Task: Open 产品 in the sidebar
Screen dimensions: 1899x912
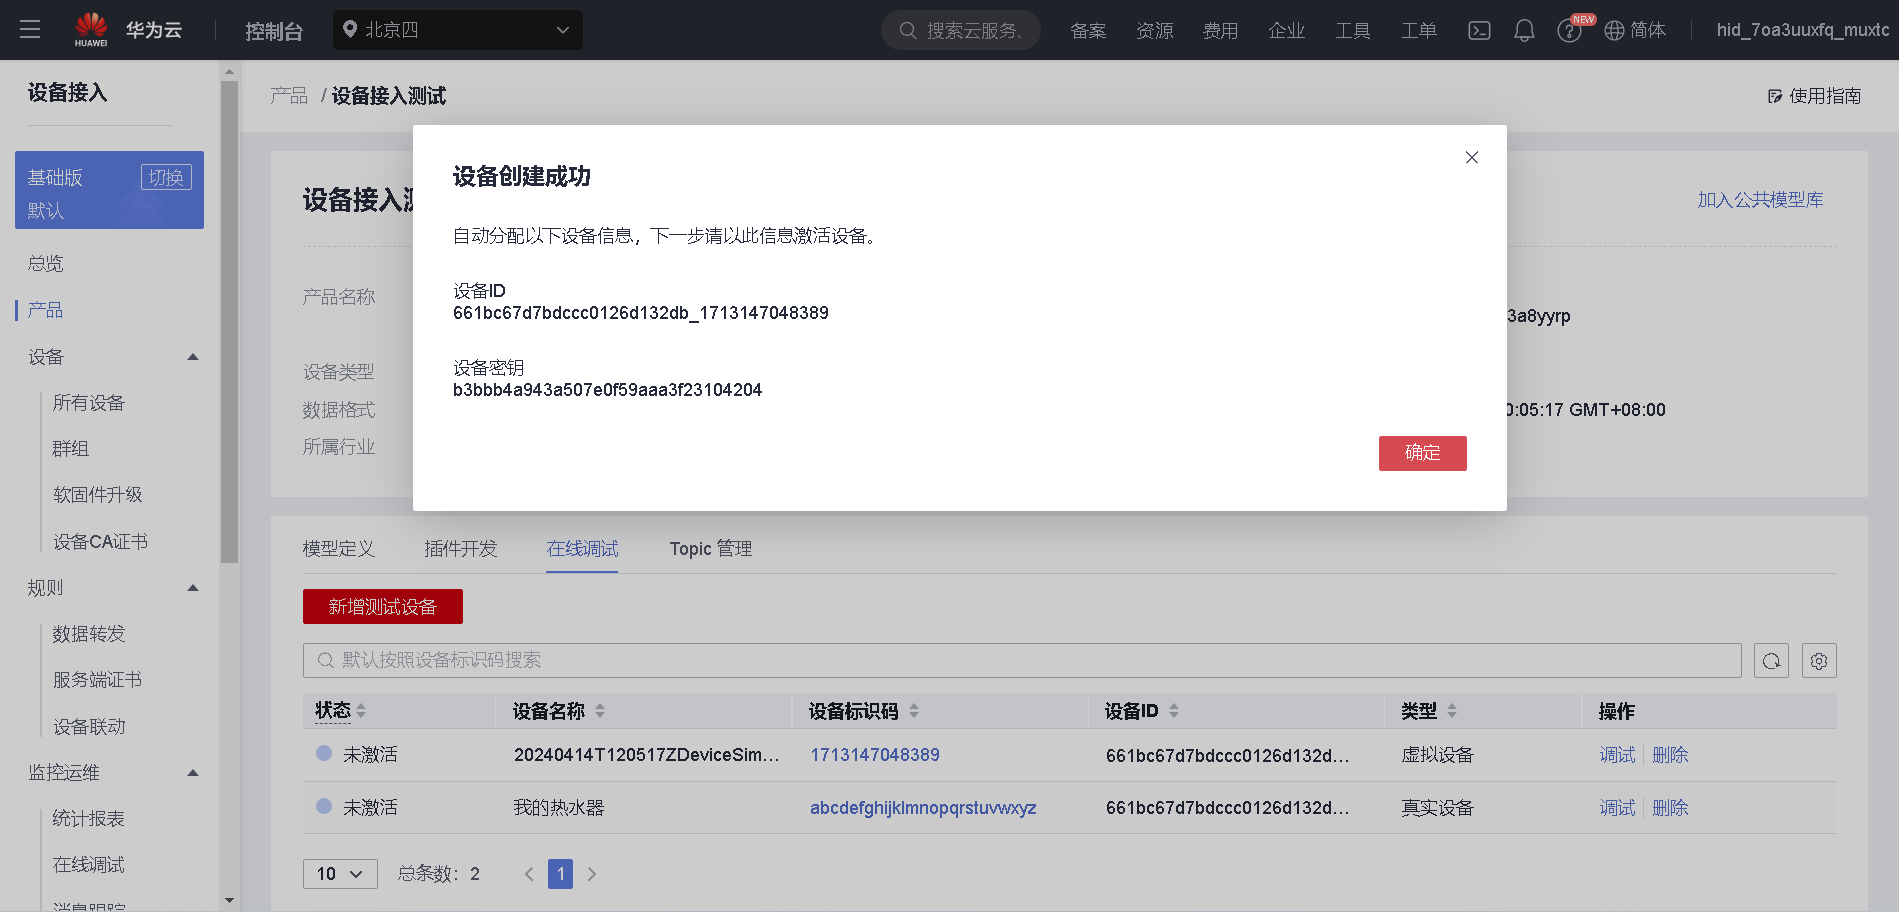Action: [x=45, y=310]
